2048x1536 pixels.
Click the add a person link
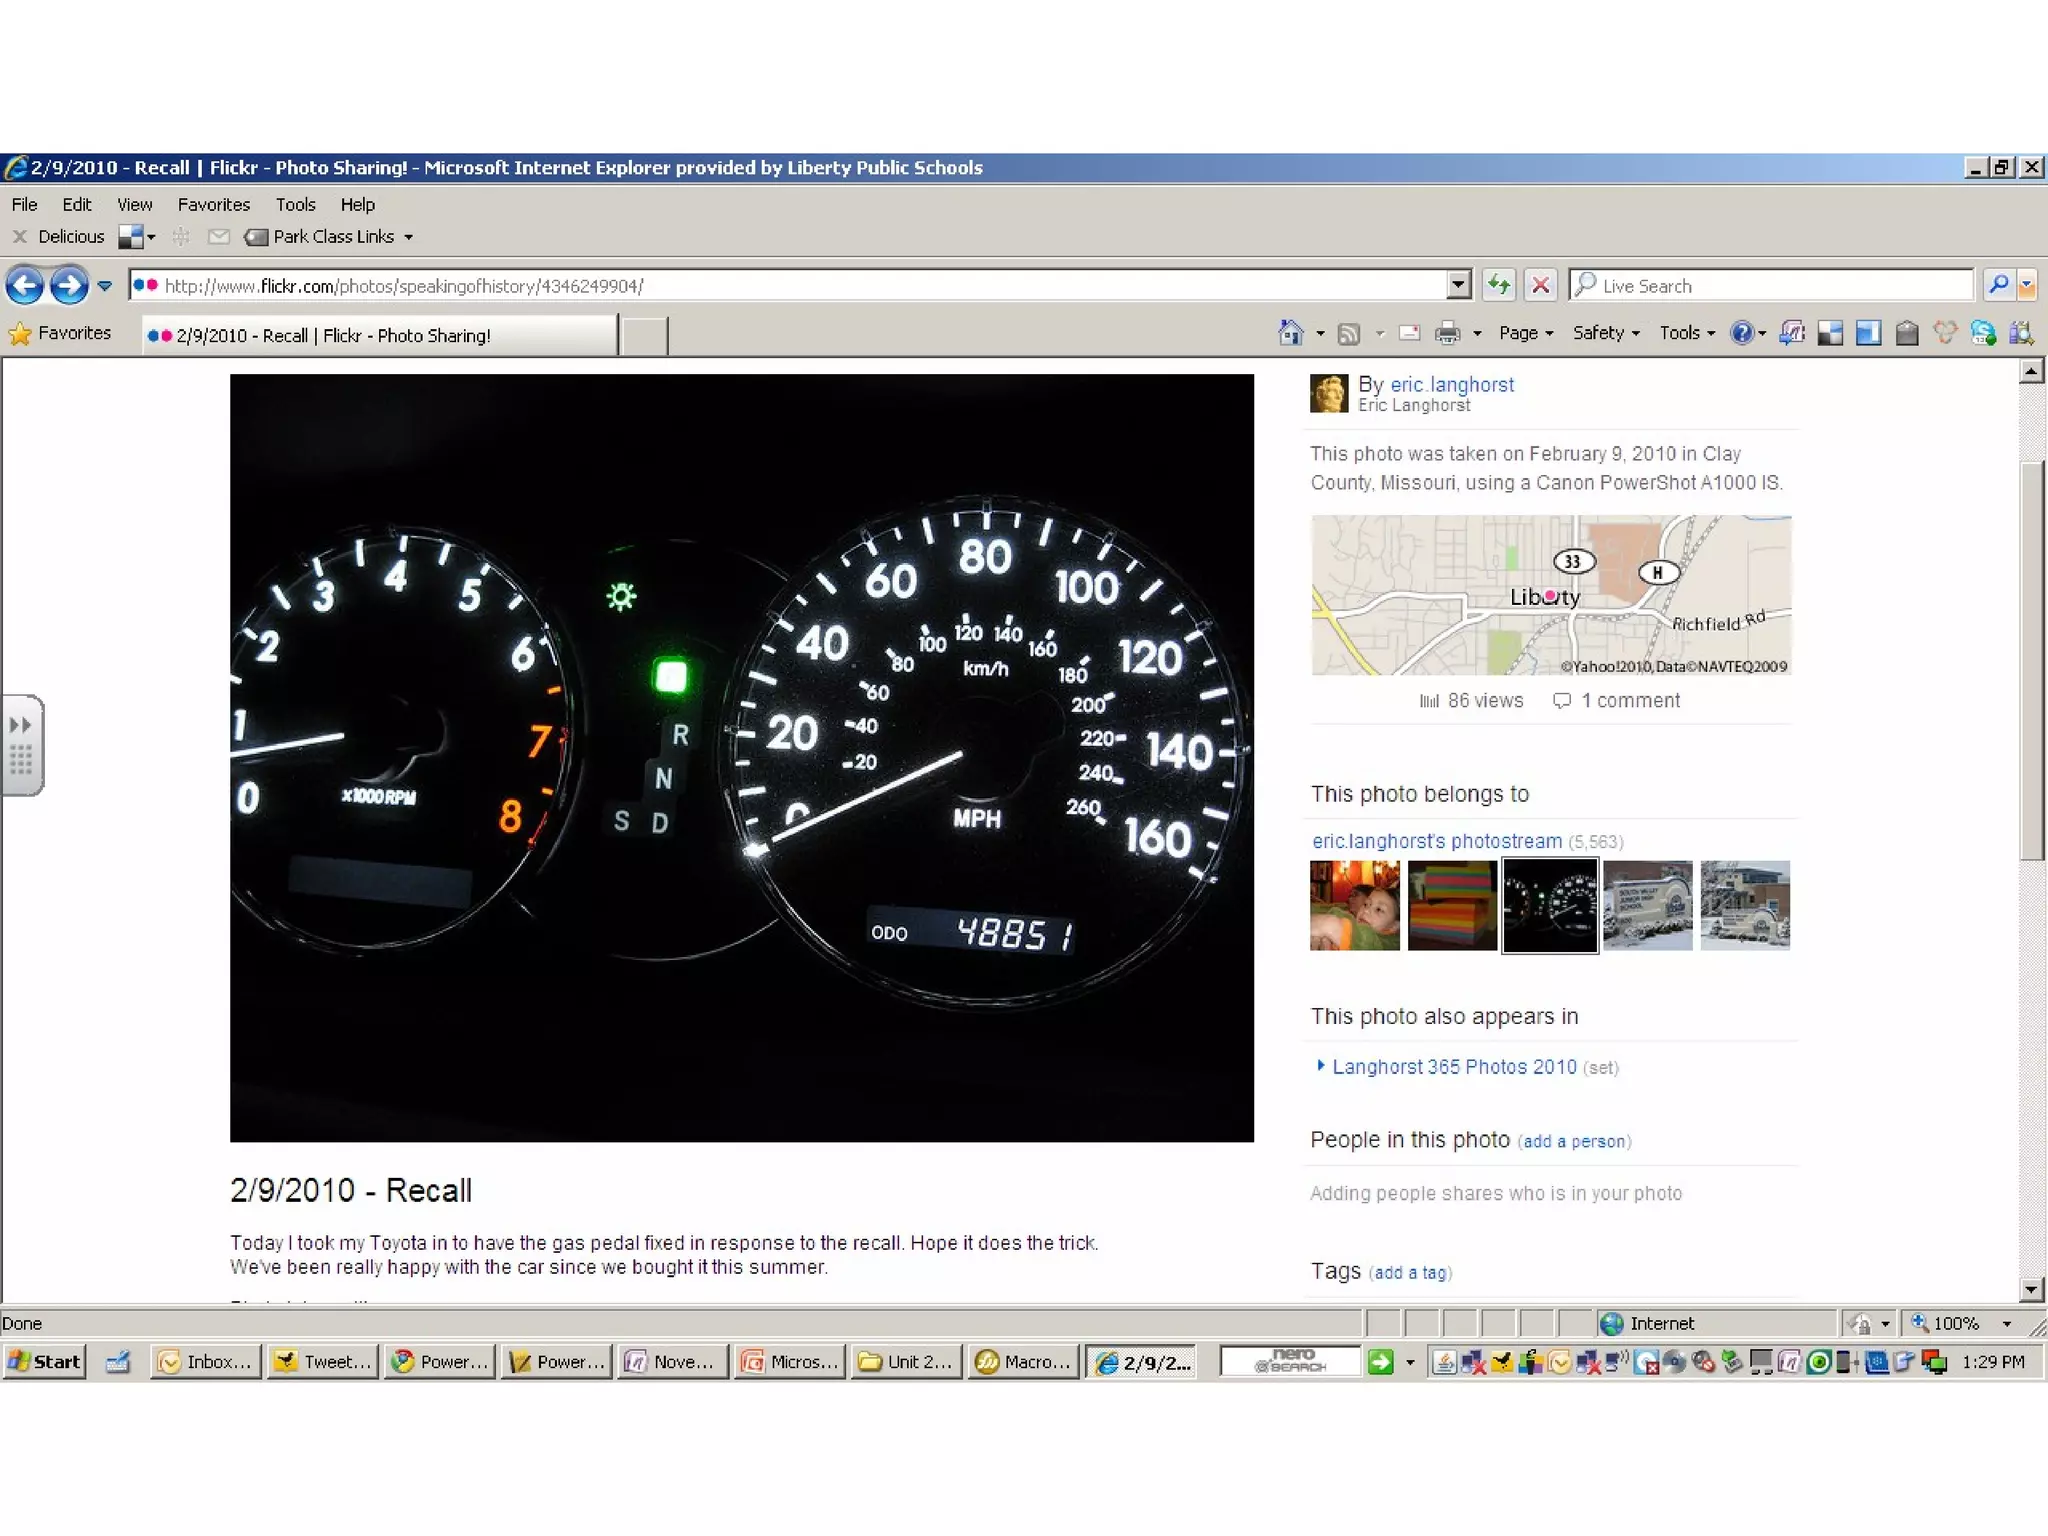pyautogui.click(x=1574, y=1142)
